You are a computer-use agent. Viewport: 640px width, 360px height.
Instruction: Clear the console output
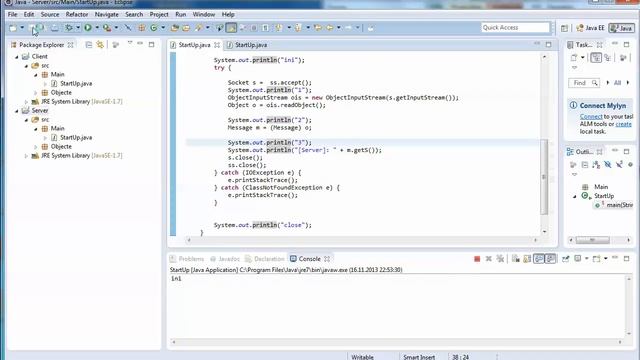click(516, 259)
